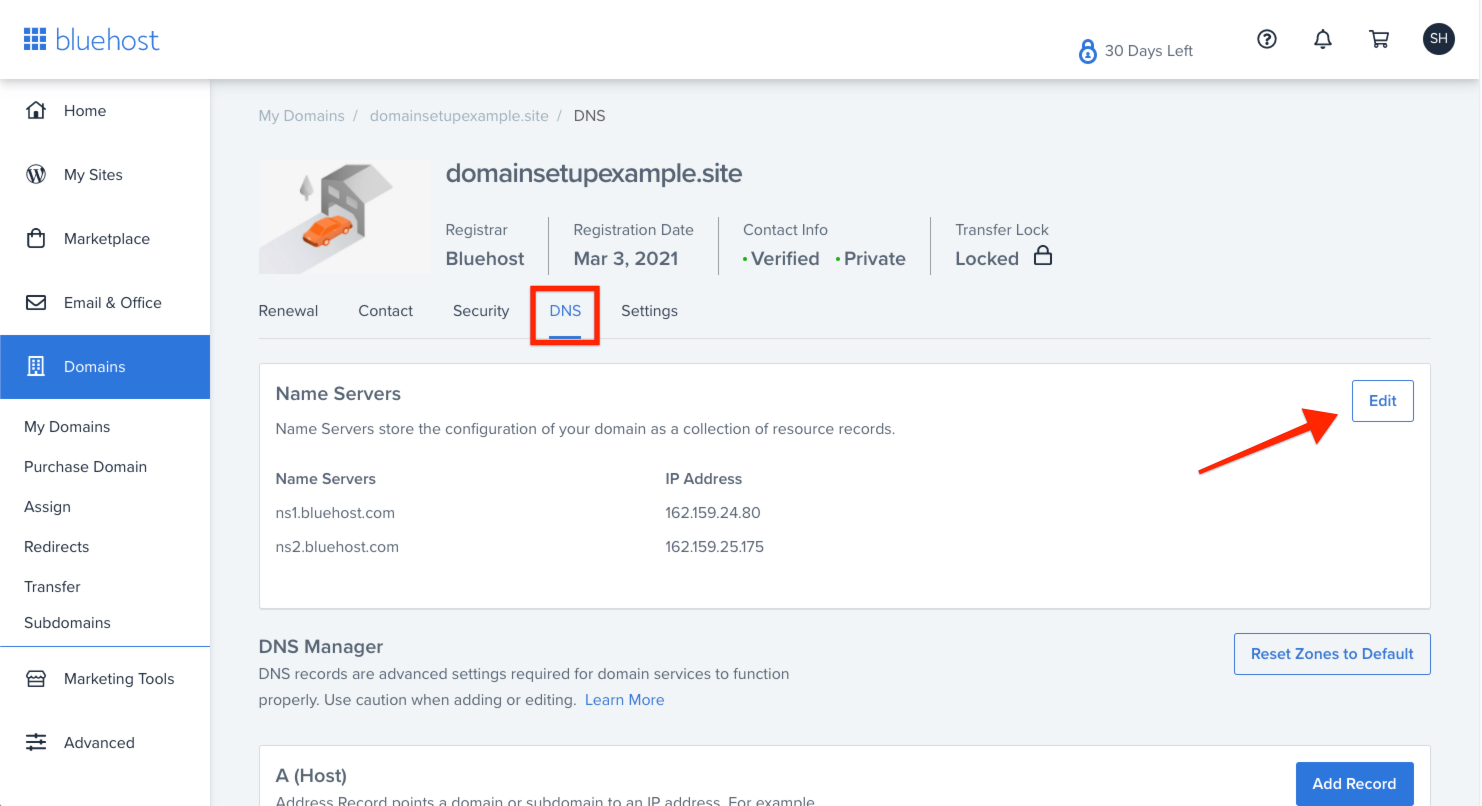Click Reset Zones to Default
Image resolution: width=1482 pixels, height=806 pixels.
point(1332,654)
